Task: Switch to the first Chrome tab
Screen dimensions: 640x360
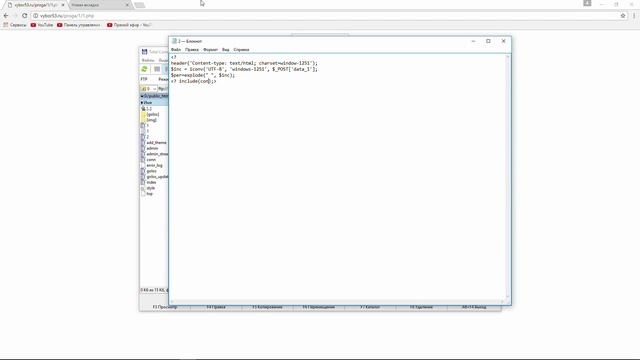Action: point(35,5)
